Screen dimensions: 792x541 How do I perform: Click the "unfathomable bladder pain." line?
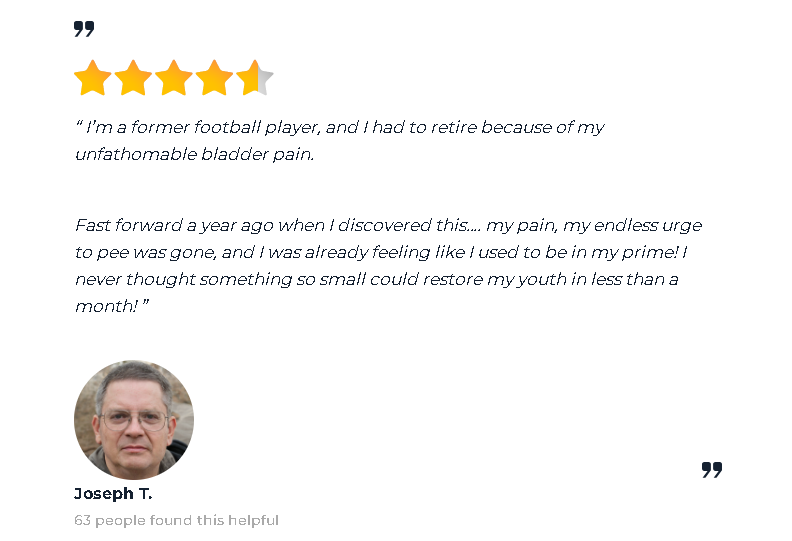pyautogui.click(x=194, y=155)
